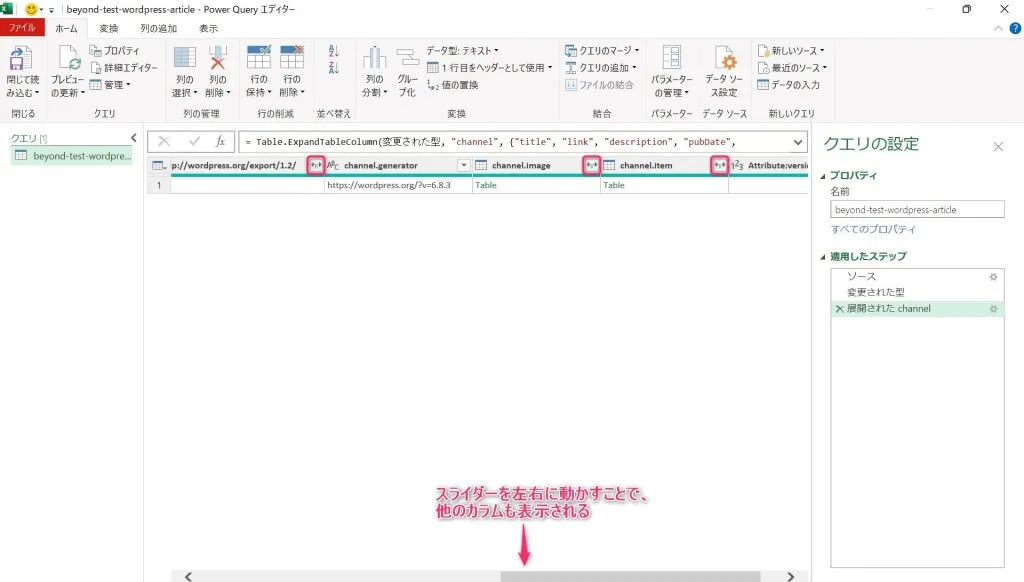Open the 列の選択 column chooser icon
This screenshot has width=1024, height=582.
(185, 59)
